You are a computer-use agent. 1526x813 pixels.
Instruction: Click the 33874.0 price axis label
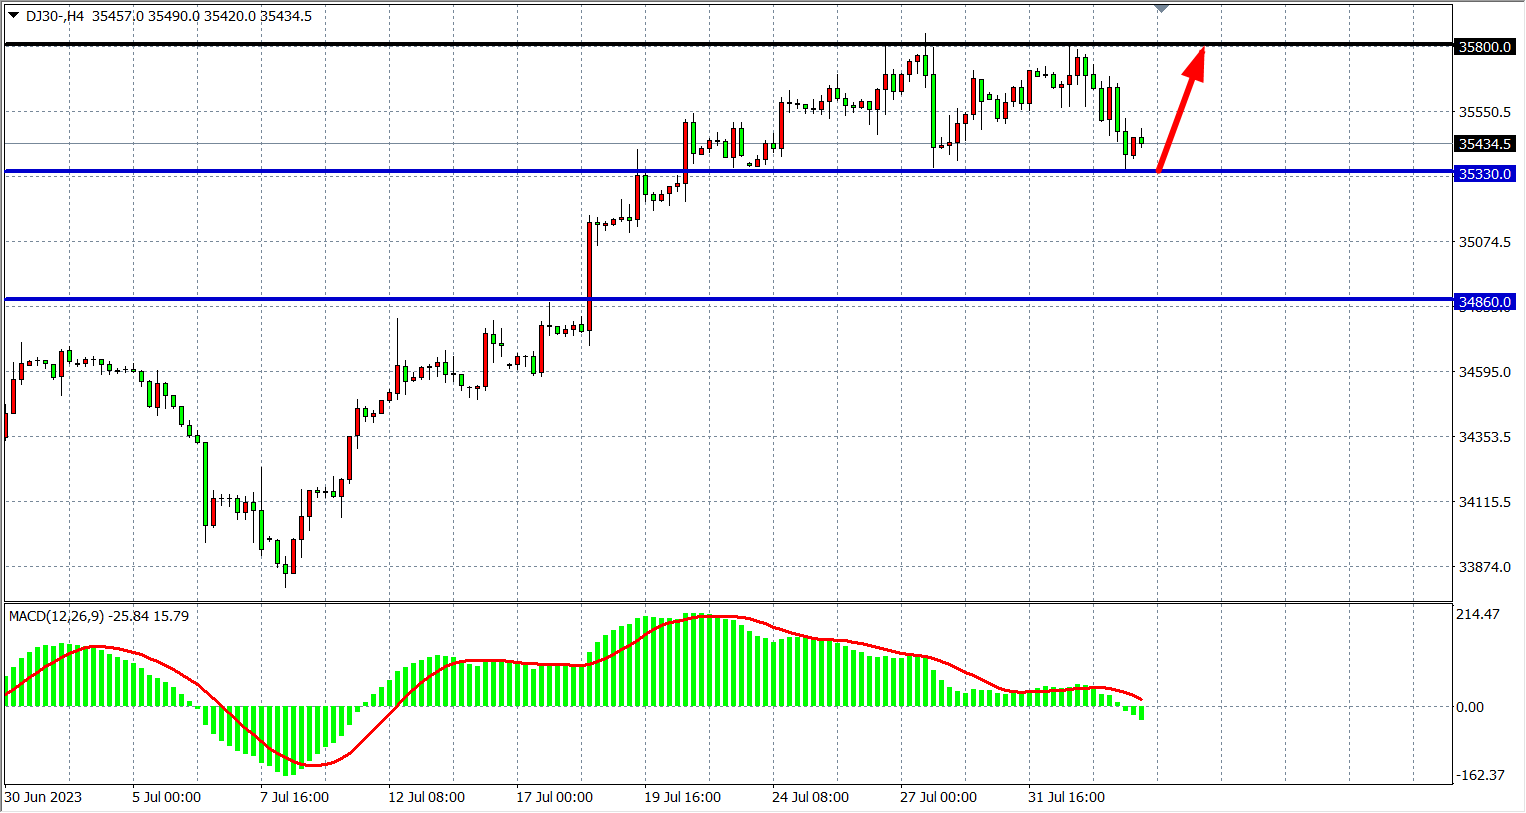(1485, 567)
